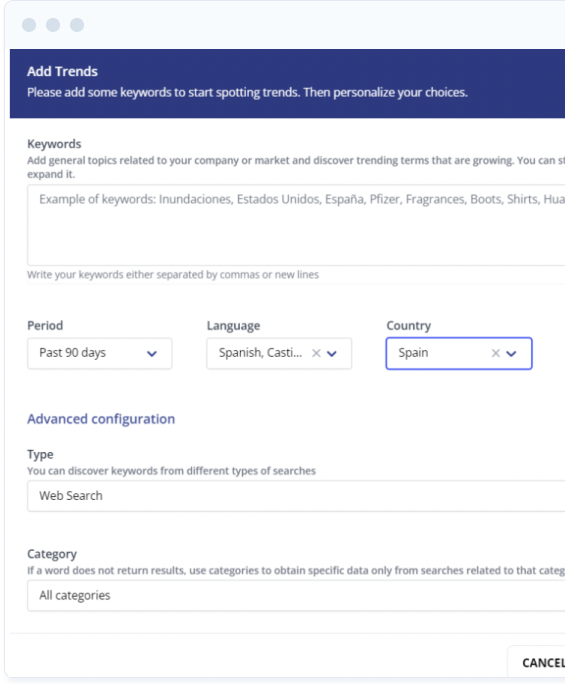Viewport: 565px width, 687px height.
Task: Click the third window control dot
Action: pos(77,25)
